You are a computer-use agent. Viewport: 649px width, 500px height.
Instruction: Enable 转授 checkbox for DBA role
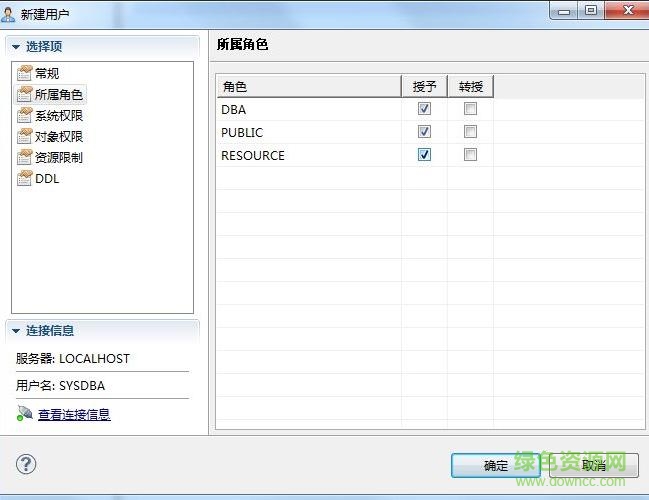470,109
